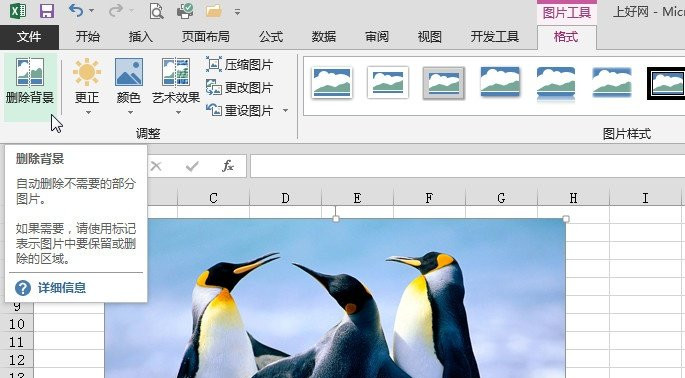Select column F header
Image resolution: width=685 pixels, height=378 pixels.
[429, 198]
